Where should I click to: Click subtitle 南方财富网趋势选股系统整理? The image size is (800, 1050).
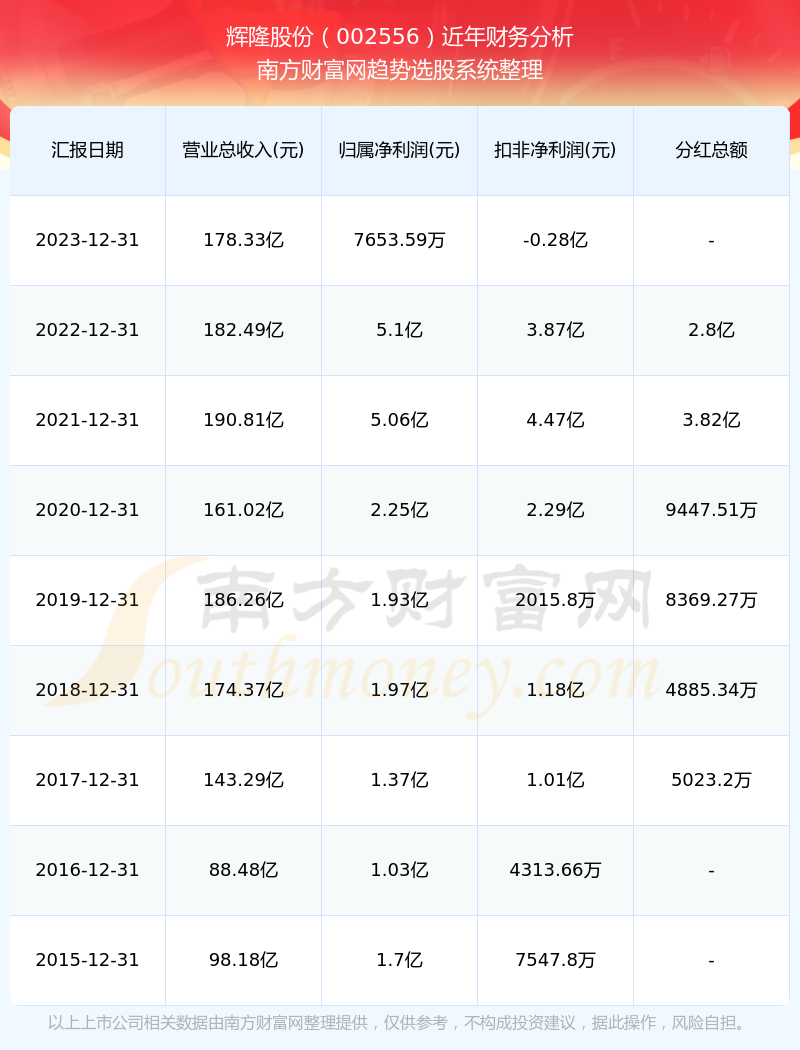(x=400, y=70)
